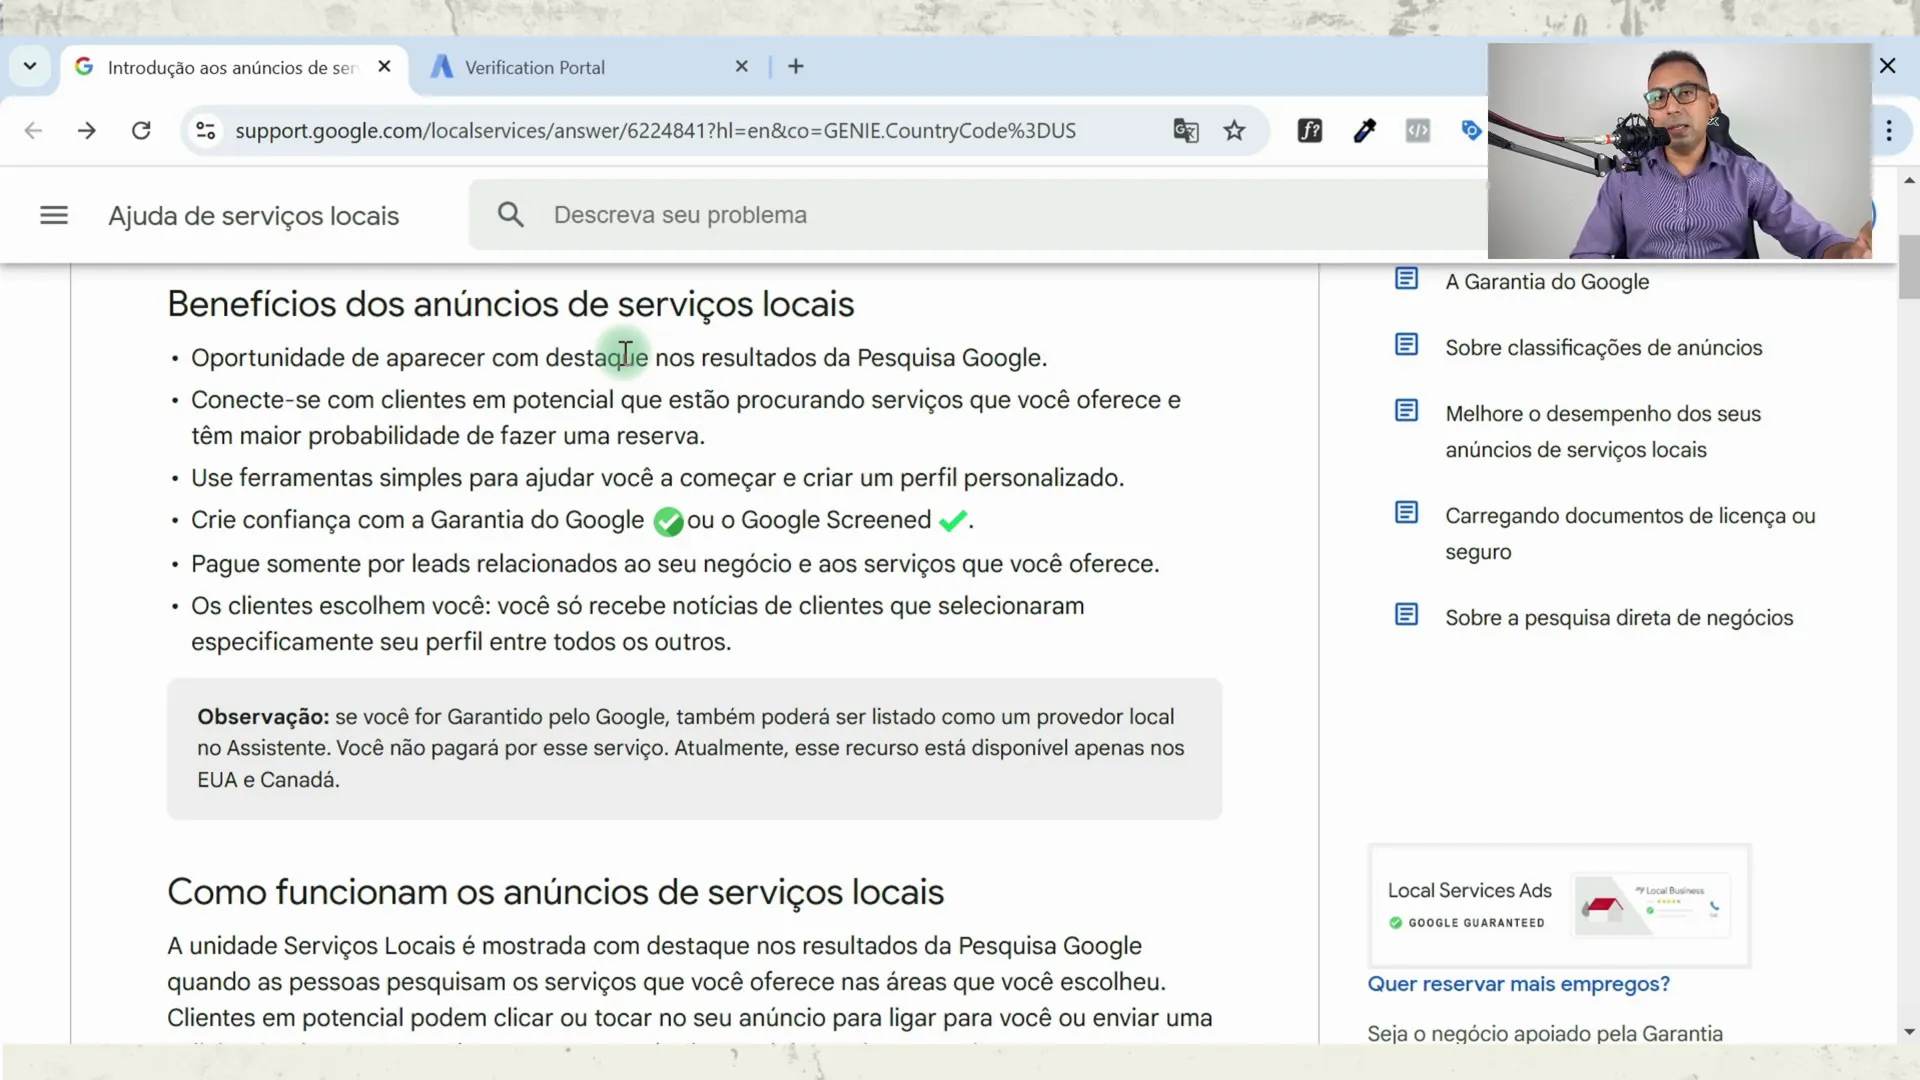Open a new browser tab
Viewport: 1920px width, 1080px height.
tap(796, 66)
